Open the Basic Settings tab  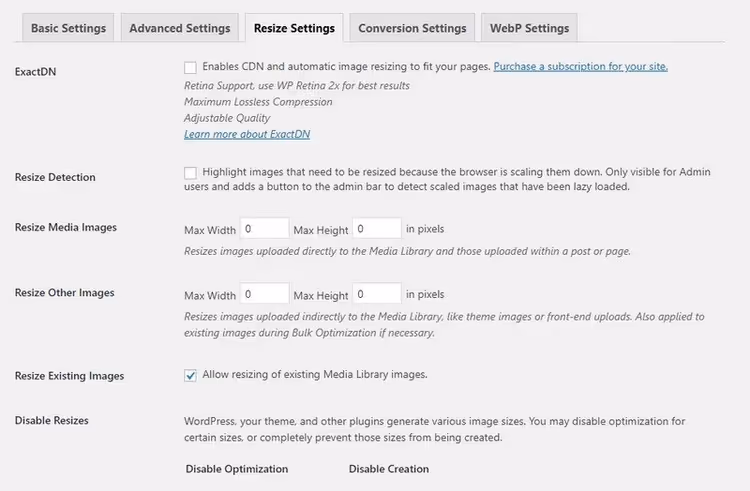[68, 28]
